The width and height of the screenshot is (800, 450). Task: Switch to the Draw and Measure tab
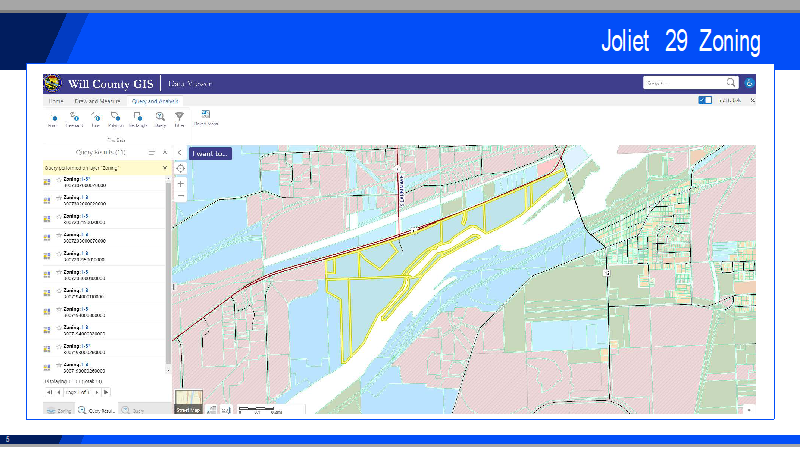(x=97, y=100)
